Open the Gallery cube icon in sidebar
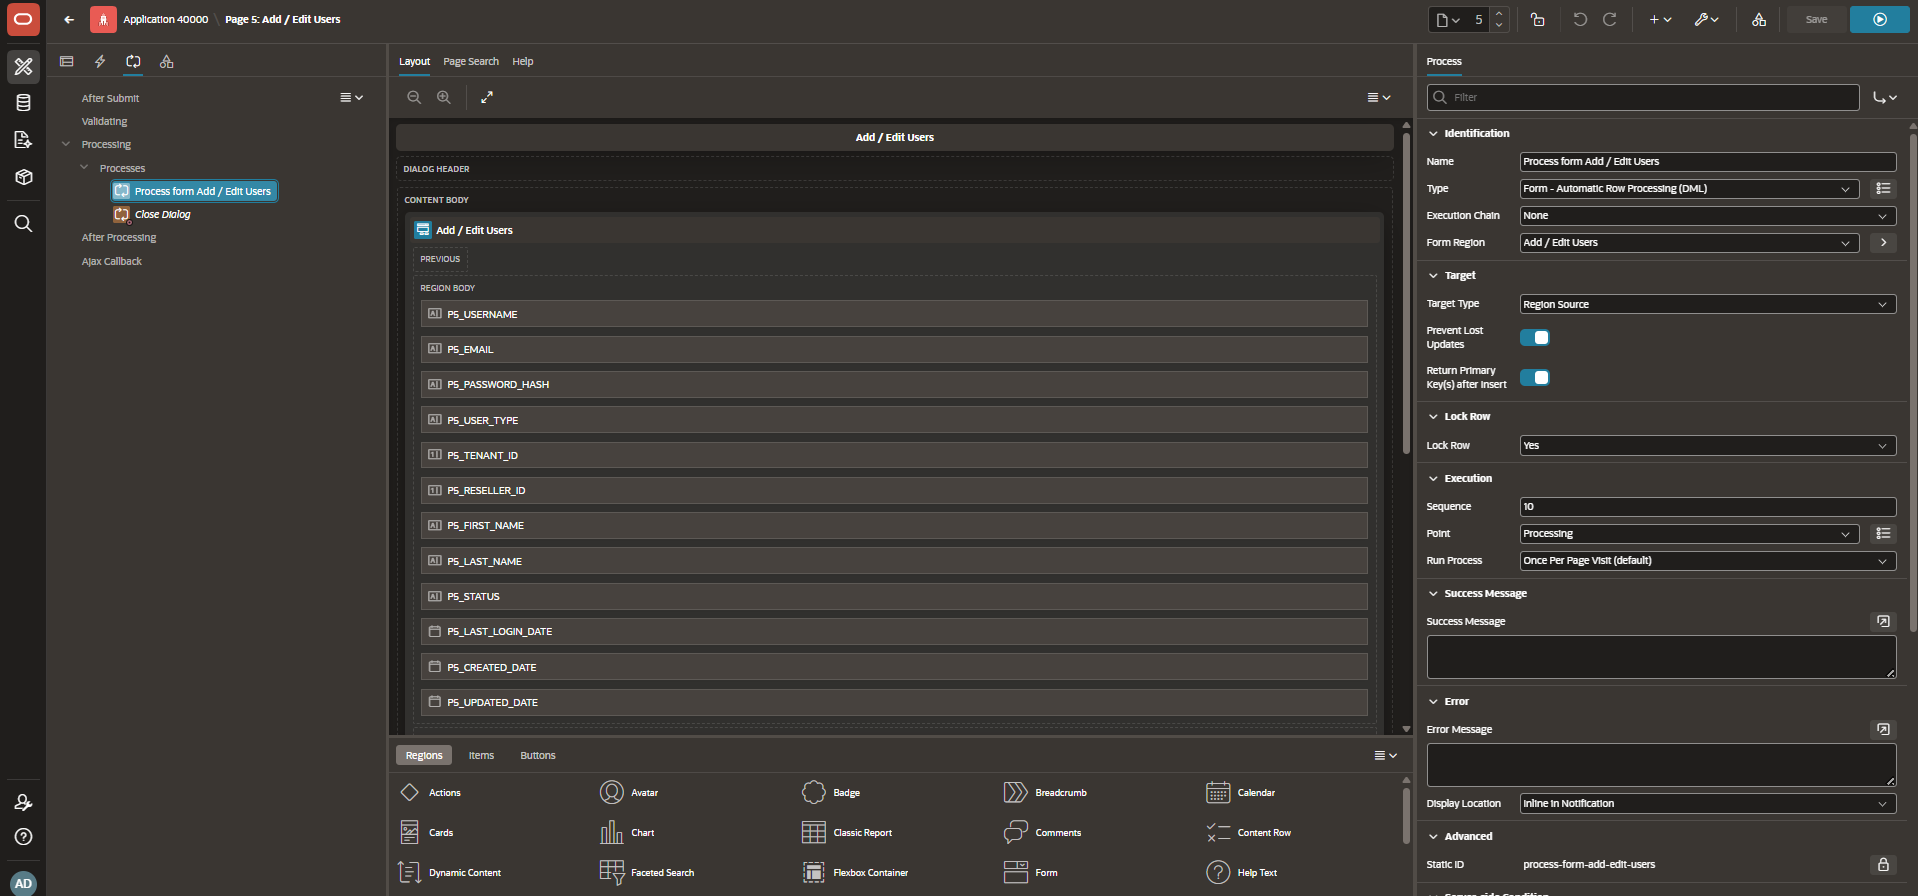Image resolution: width=1918 pixels, height=896 pixels. pos(23,177)
